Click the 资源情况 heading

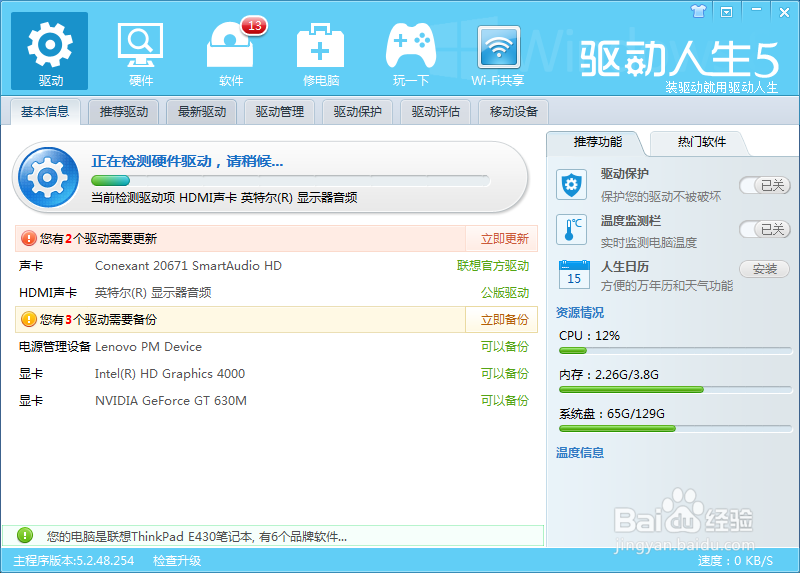tap(580, 312)
